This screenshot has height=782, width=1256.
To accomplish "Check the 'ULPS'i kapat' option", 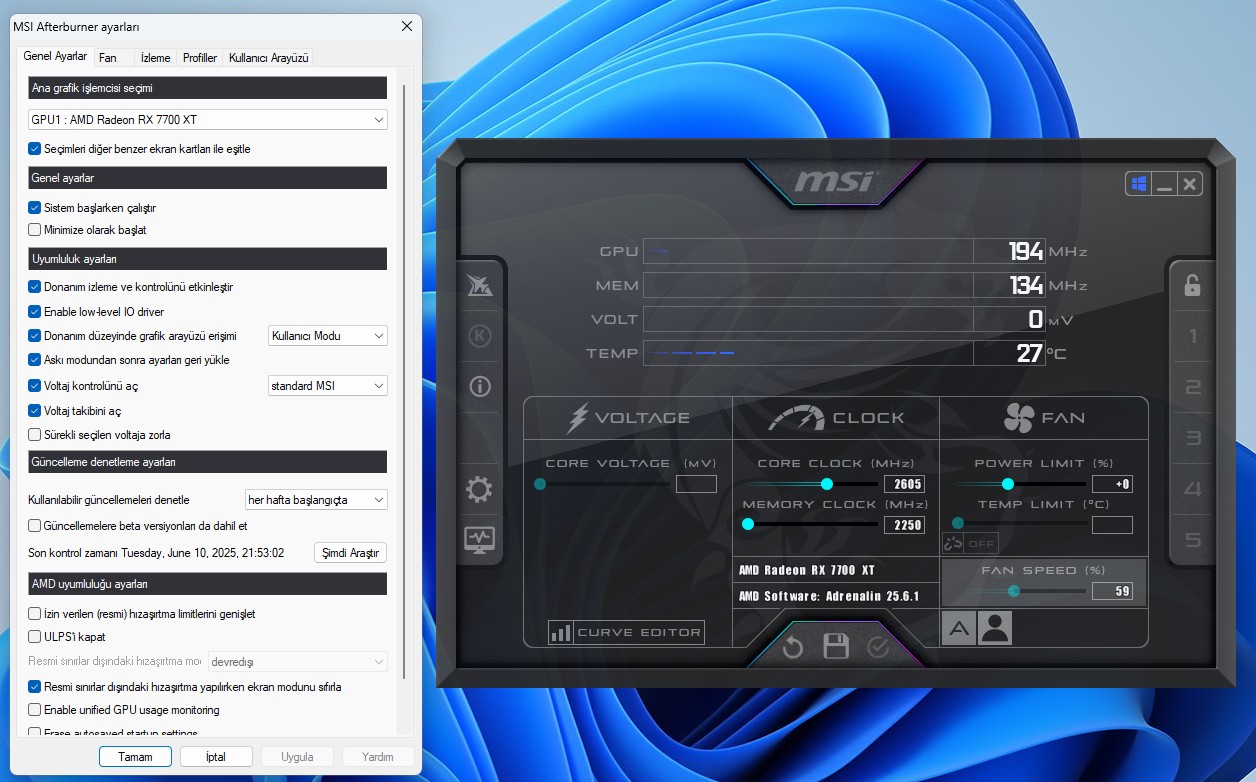I will (x=35, y=637).
